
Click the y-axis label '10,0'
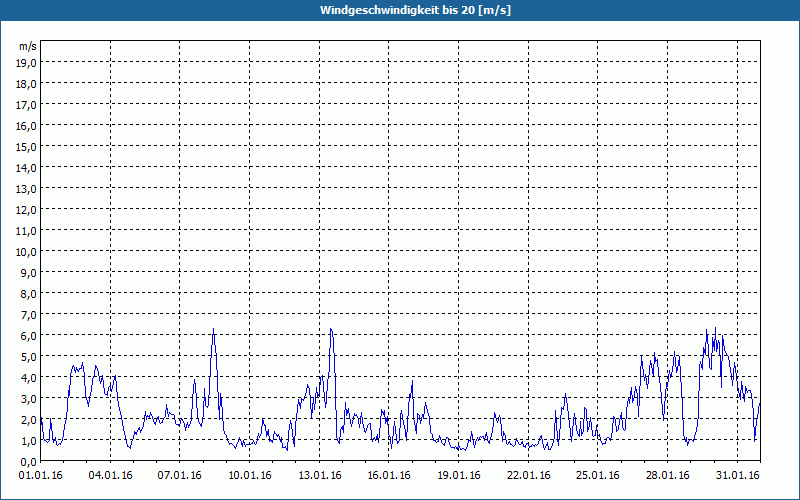tap(27, 252)
